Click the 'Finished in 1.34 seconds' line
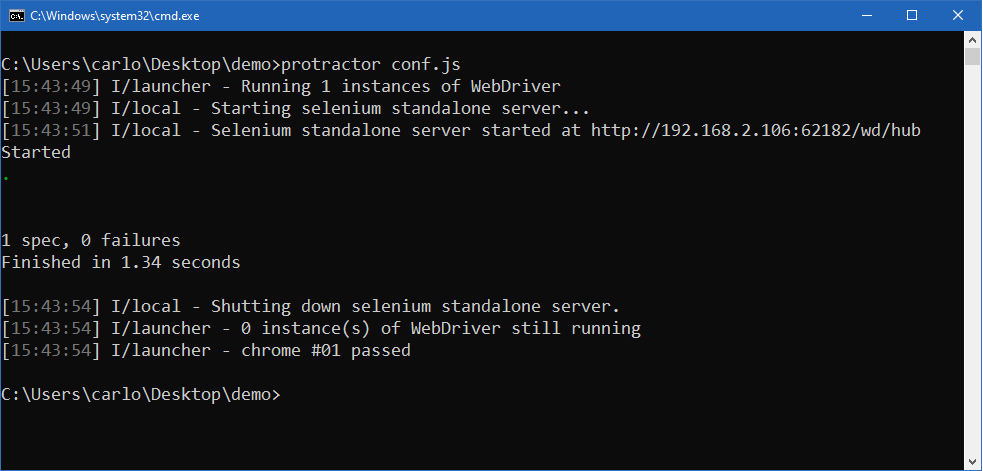Screen dimensions: 983x471 click(x=121, y=262)
